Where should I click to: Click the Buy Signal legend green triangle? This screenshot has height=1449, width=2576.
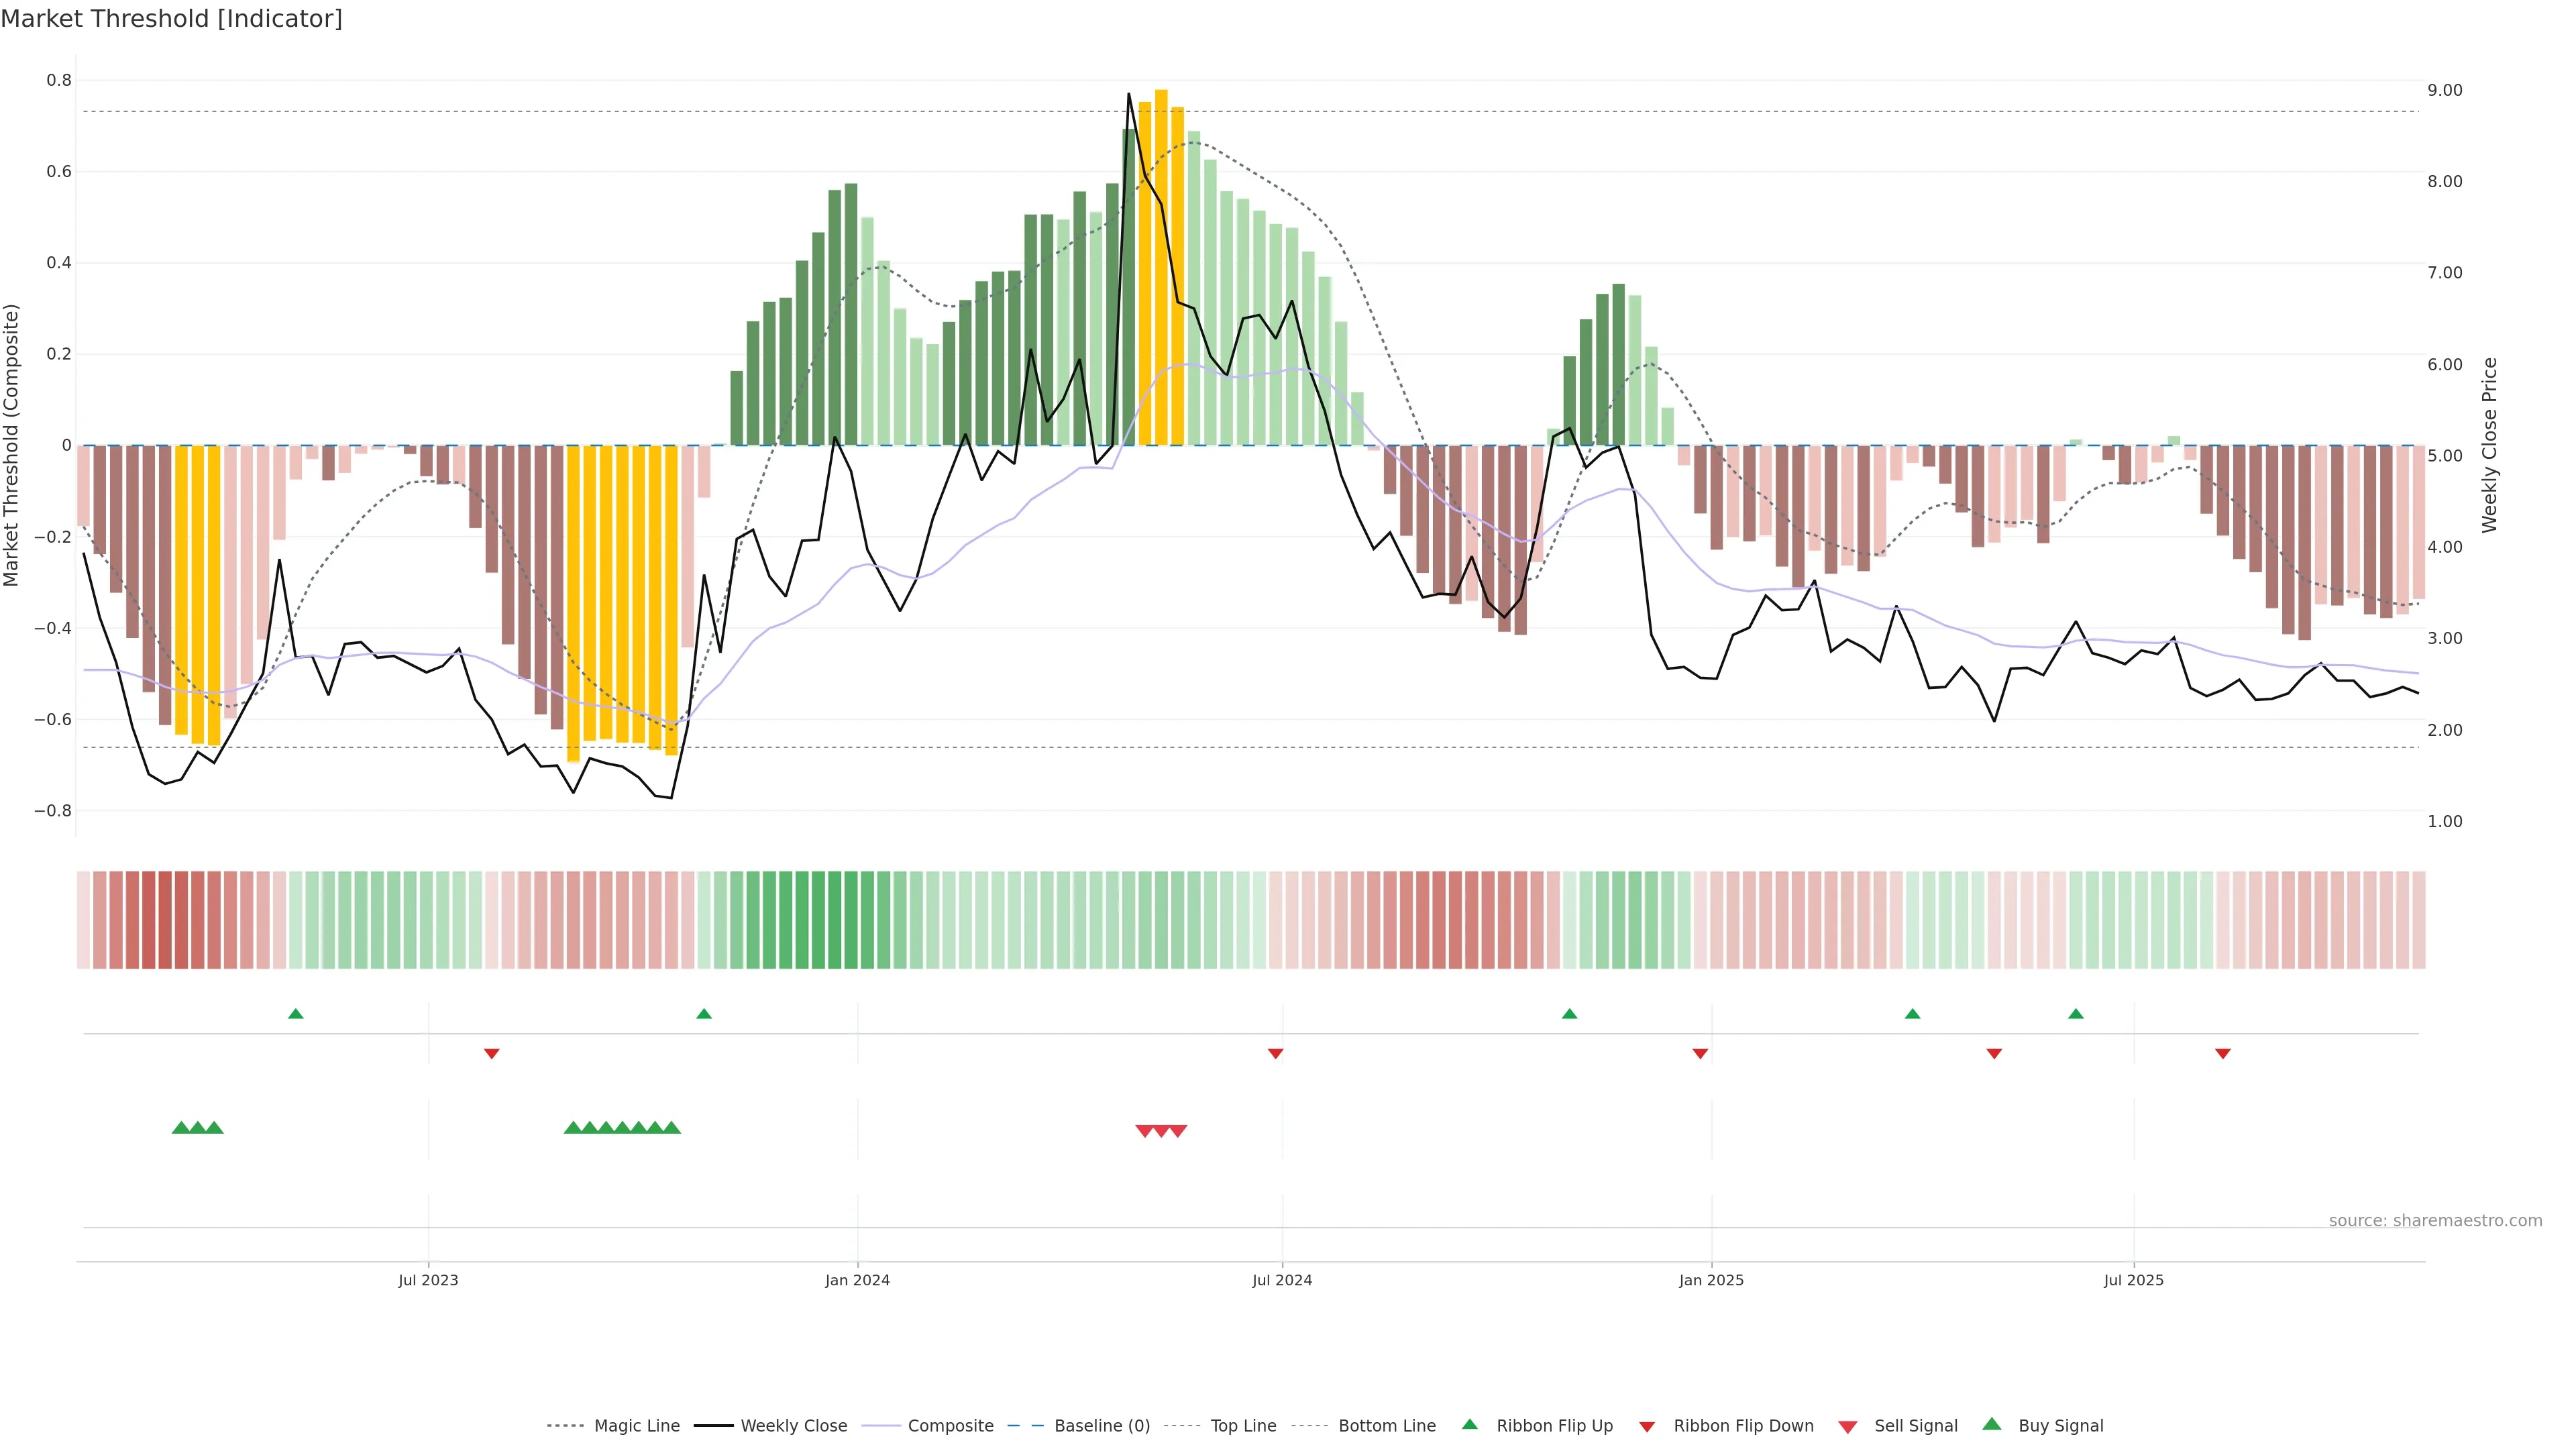(x=1992, y=1424)
